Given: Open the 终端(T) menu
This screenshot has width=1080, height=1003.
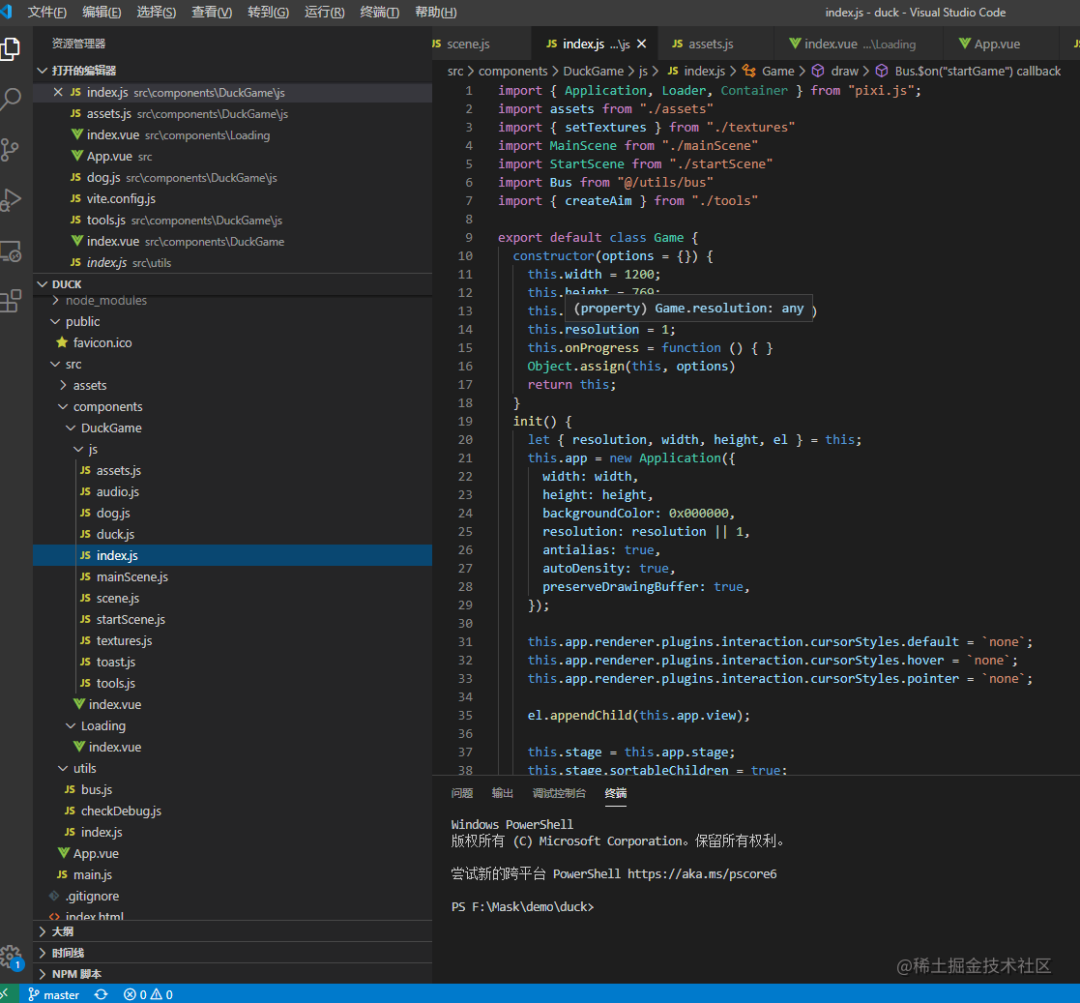Looking at the screenshot, I should coord(379,12).
